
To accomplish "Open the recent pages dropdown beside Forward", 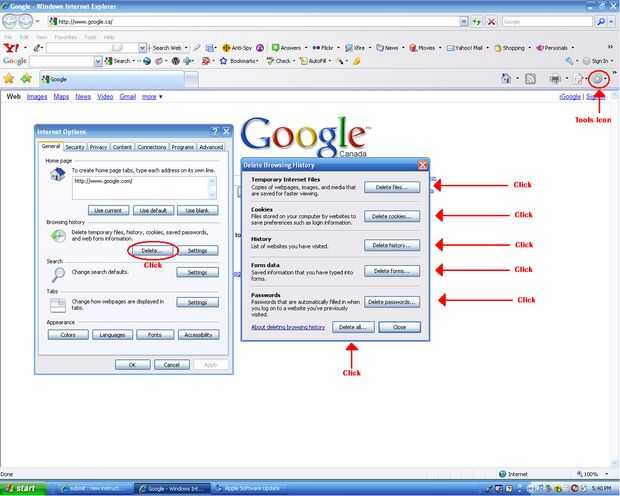I will 38,21.
